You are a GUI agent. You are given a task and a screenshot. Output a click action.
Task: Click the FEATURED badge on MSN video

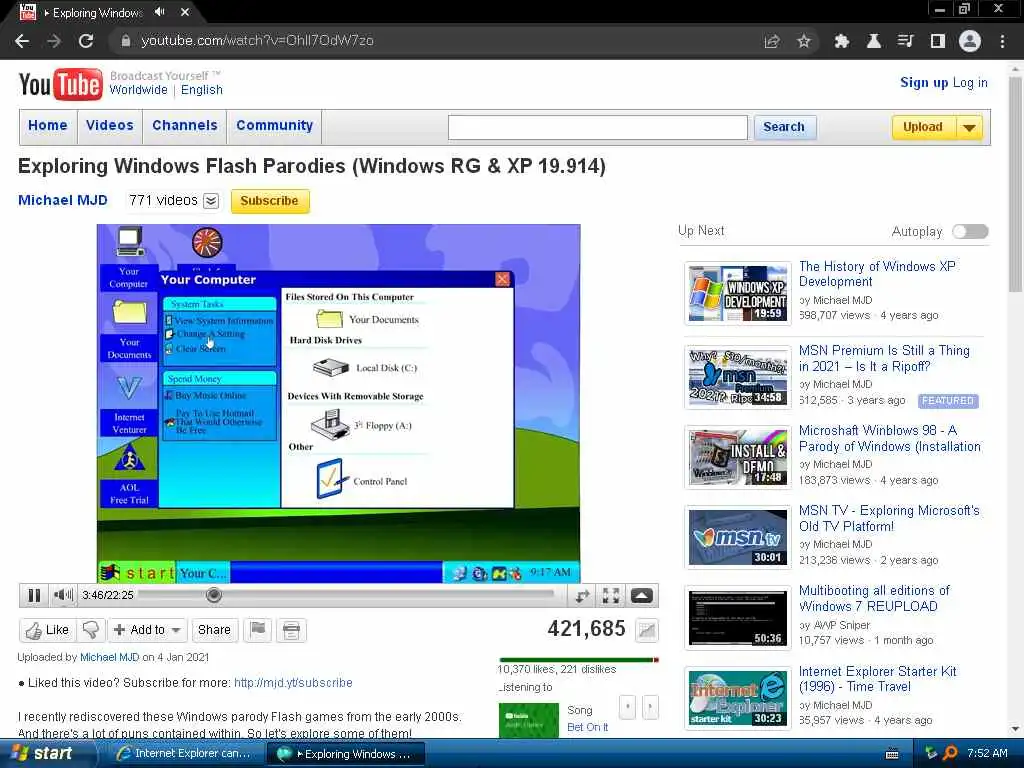click(948, 400)
